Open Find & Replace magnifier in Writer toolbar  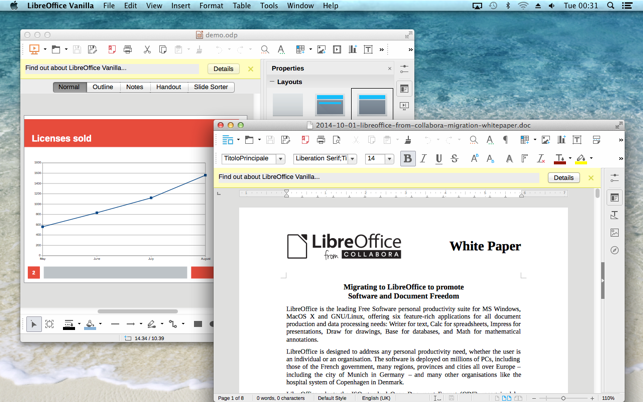[x=474, y=140]
